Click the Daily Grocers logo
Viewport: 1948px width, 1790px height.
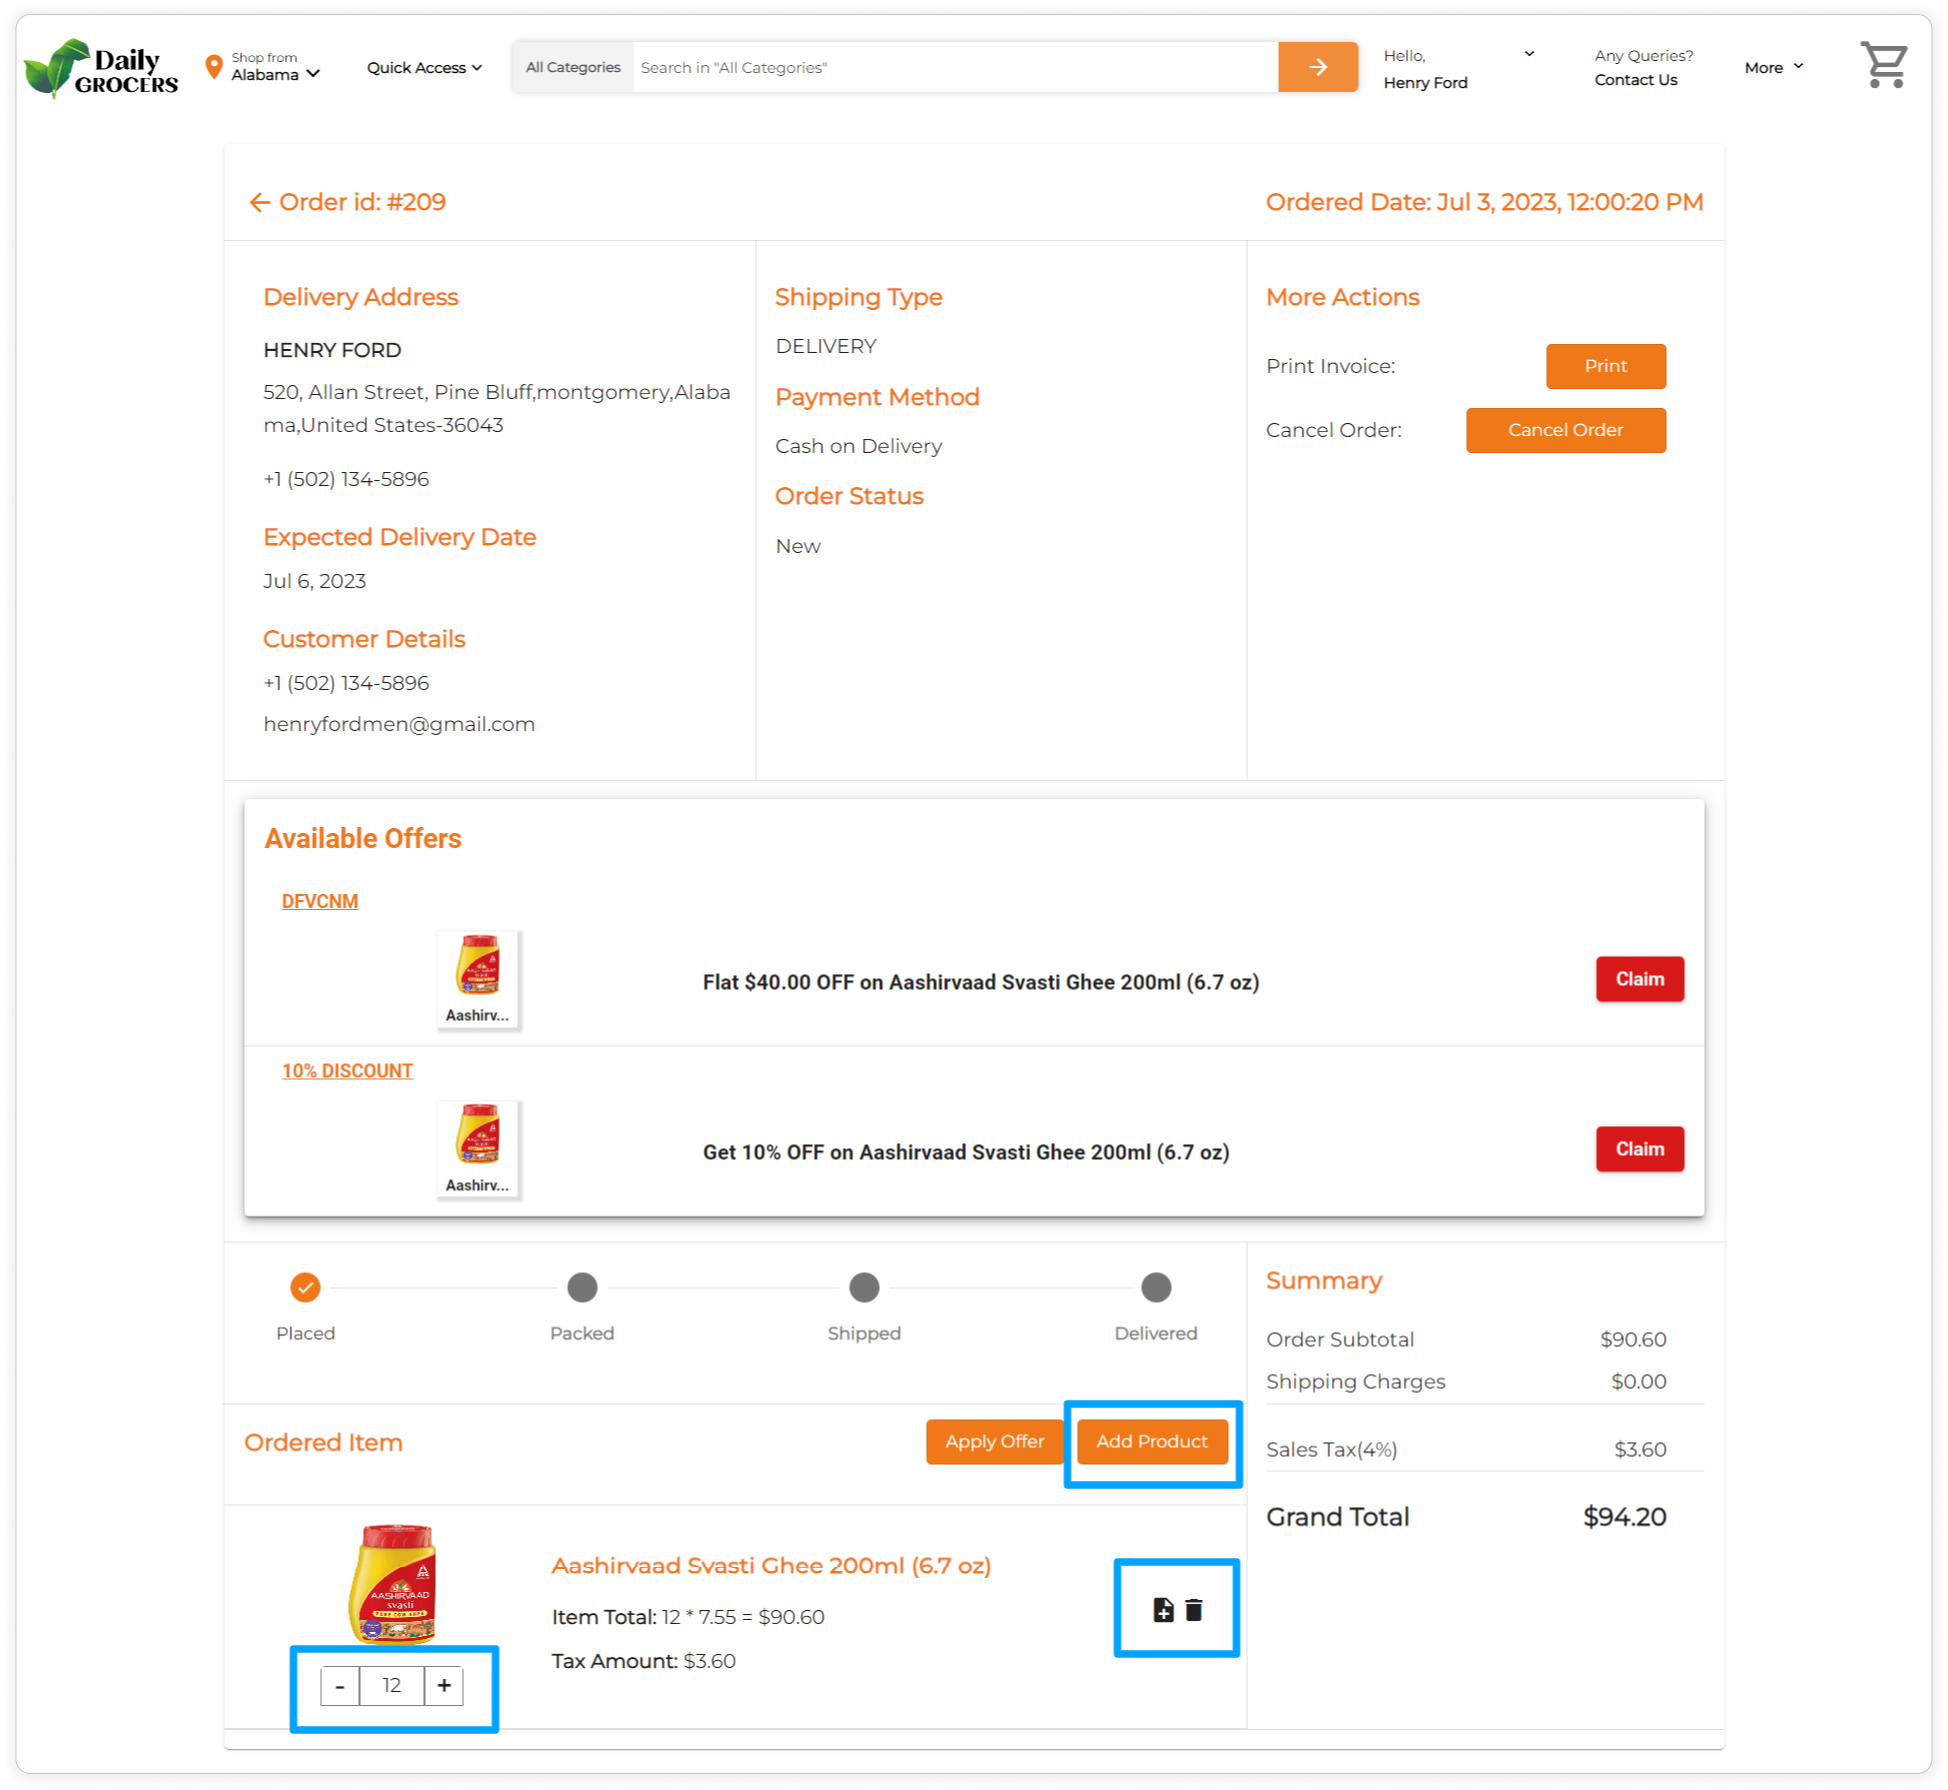(101, 68)
